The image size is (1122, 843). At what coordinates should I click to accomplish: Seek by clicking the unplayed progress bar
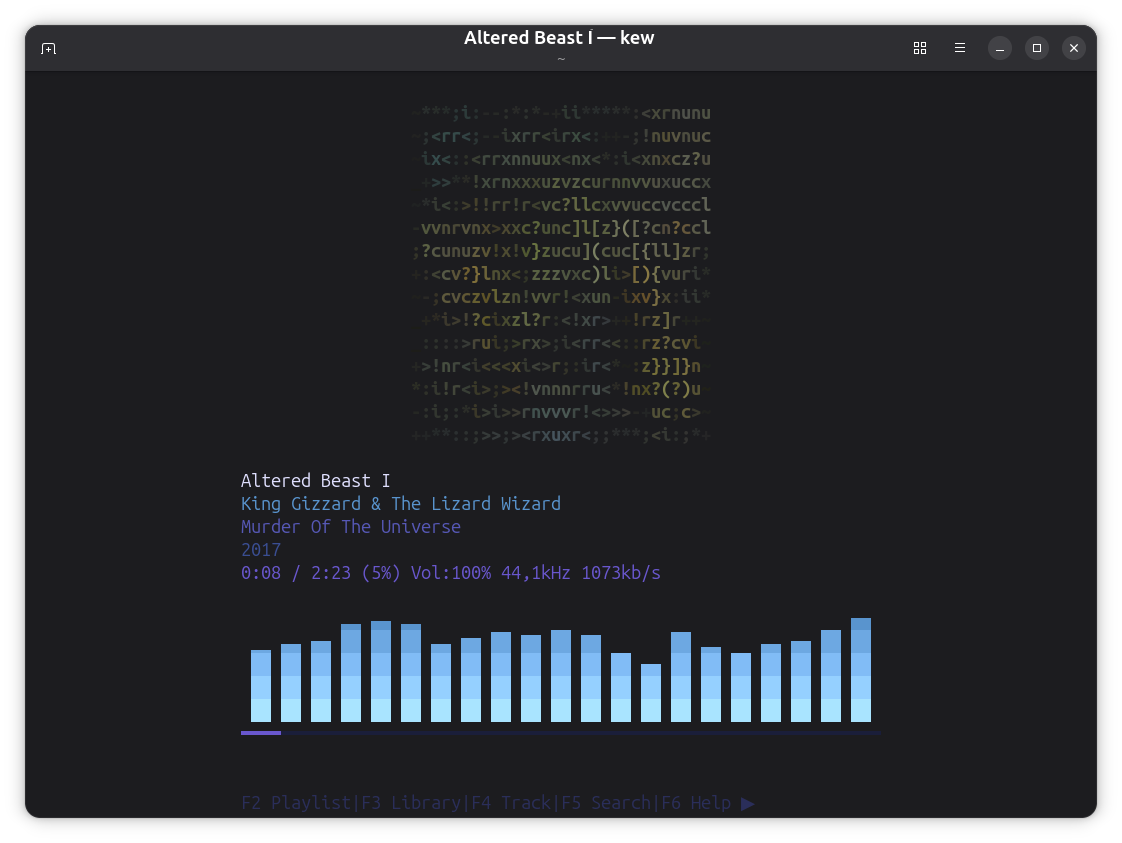click(580, 733)
